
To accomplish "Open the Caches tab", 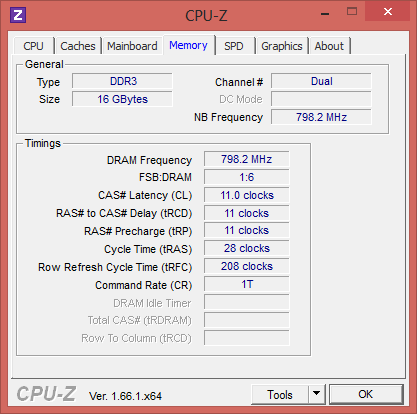I will click(x=78, y=46).
